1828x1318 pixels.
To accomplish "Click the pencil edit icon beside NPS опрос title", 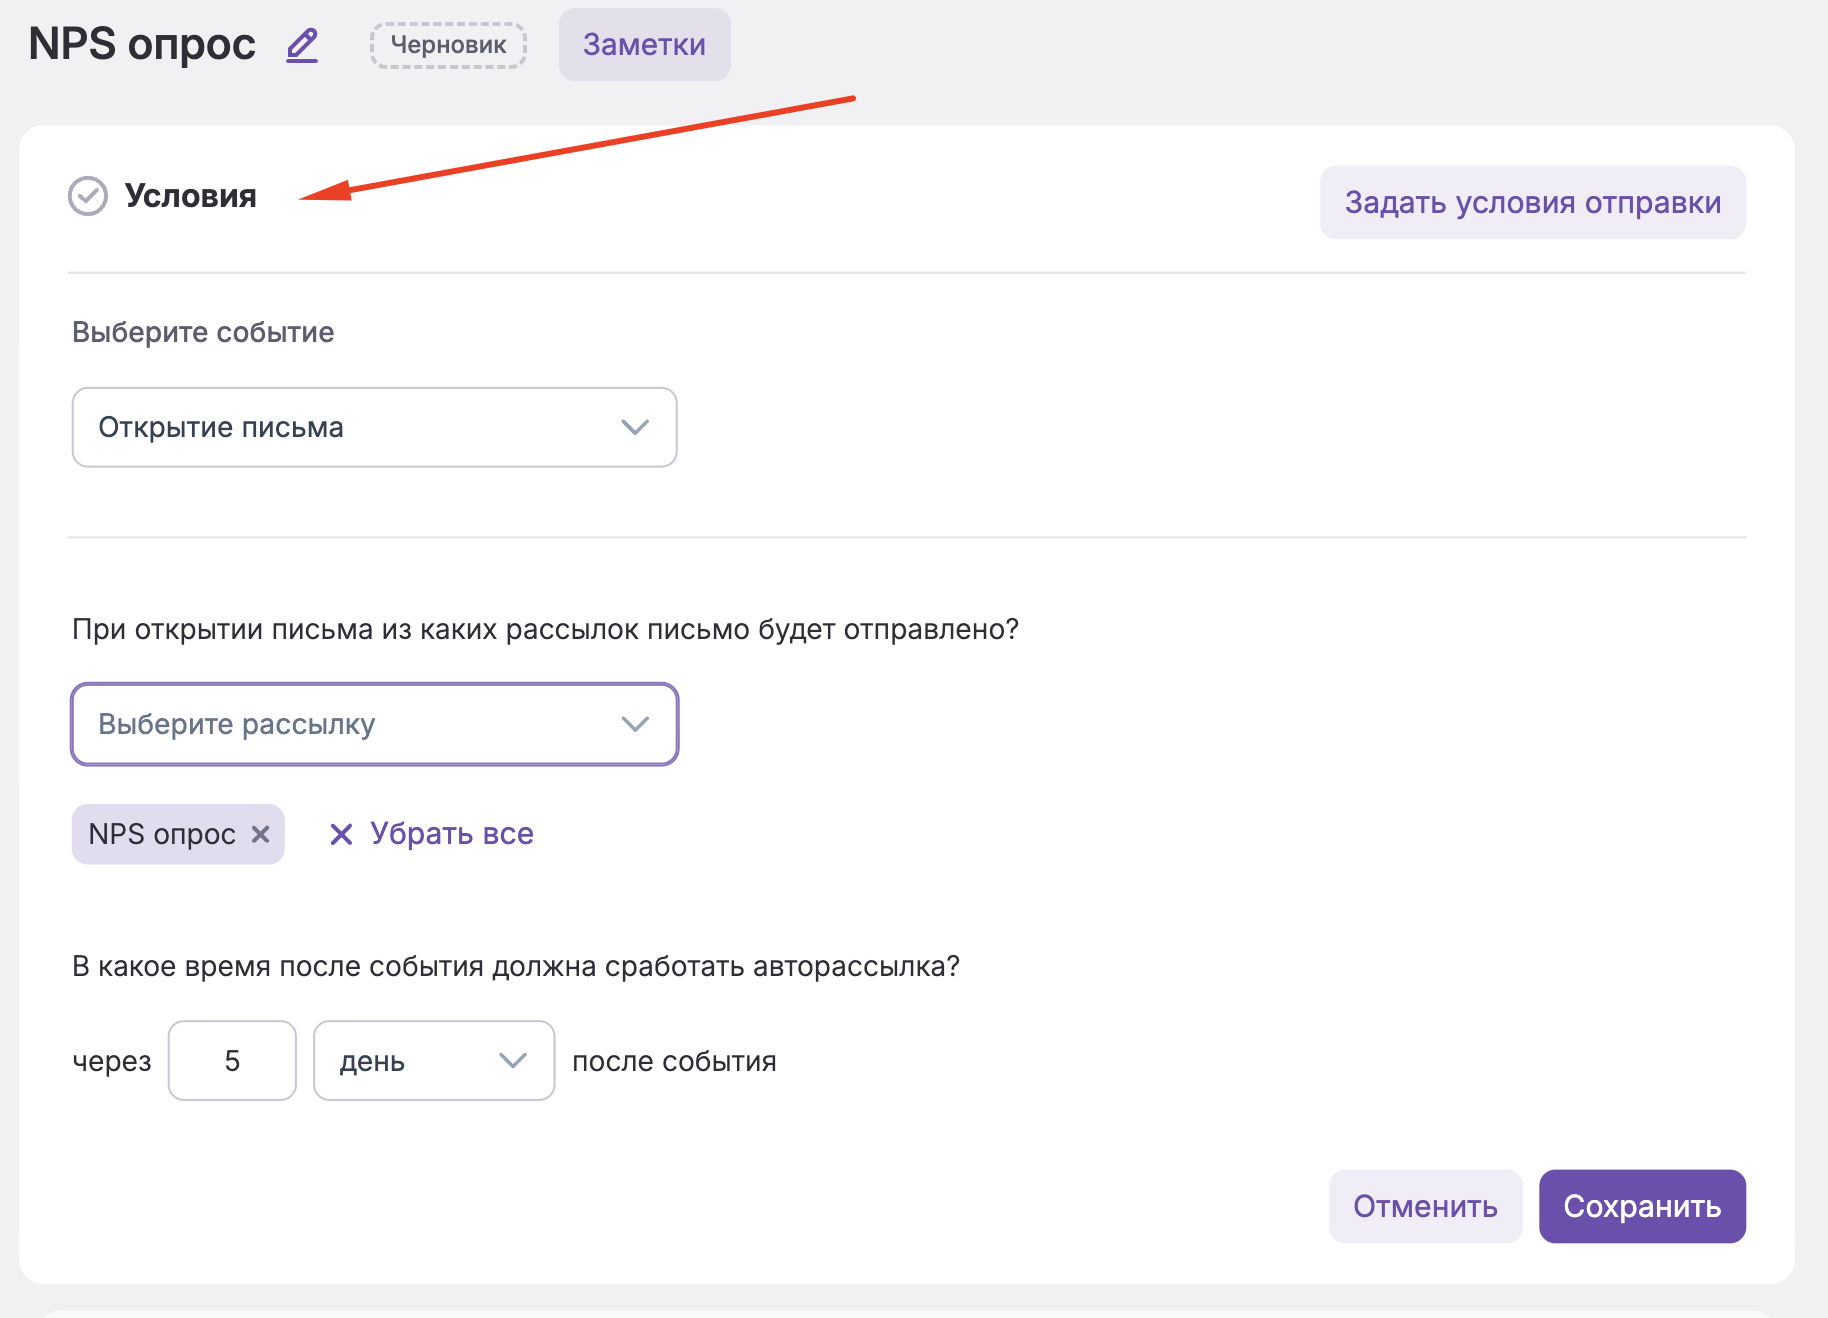I will [x=302, y=46].
